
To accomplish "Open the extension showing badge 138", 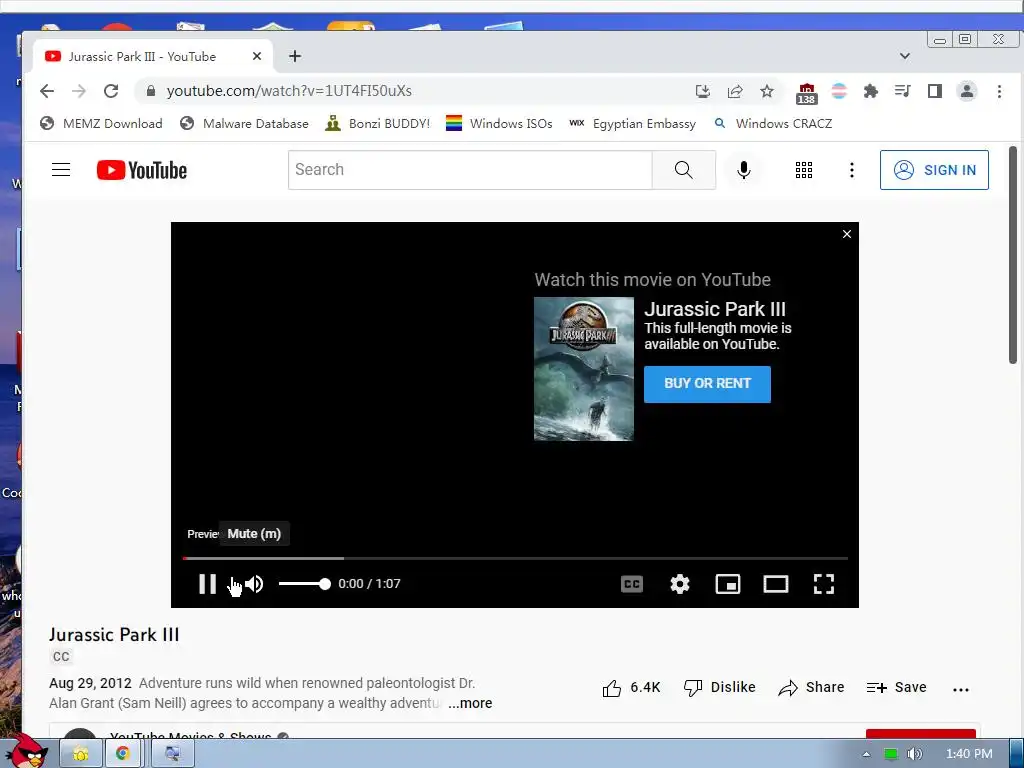I will pyautogui.click(x=807, y=93).
